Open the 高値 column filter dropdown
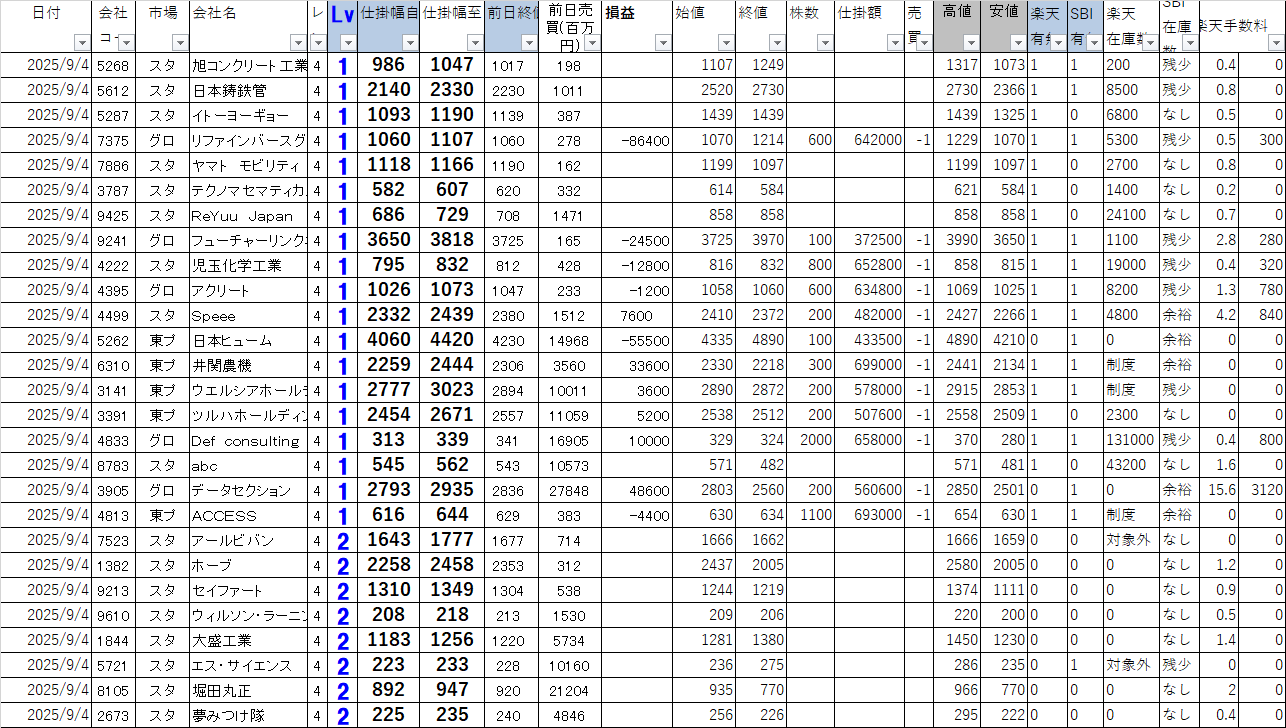The height and width of the screenshot is (728, 1286). tap(970, 43)
